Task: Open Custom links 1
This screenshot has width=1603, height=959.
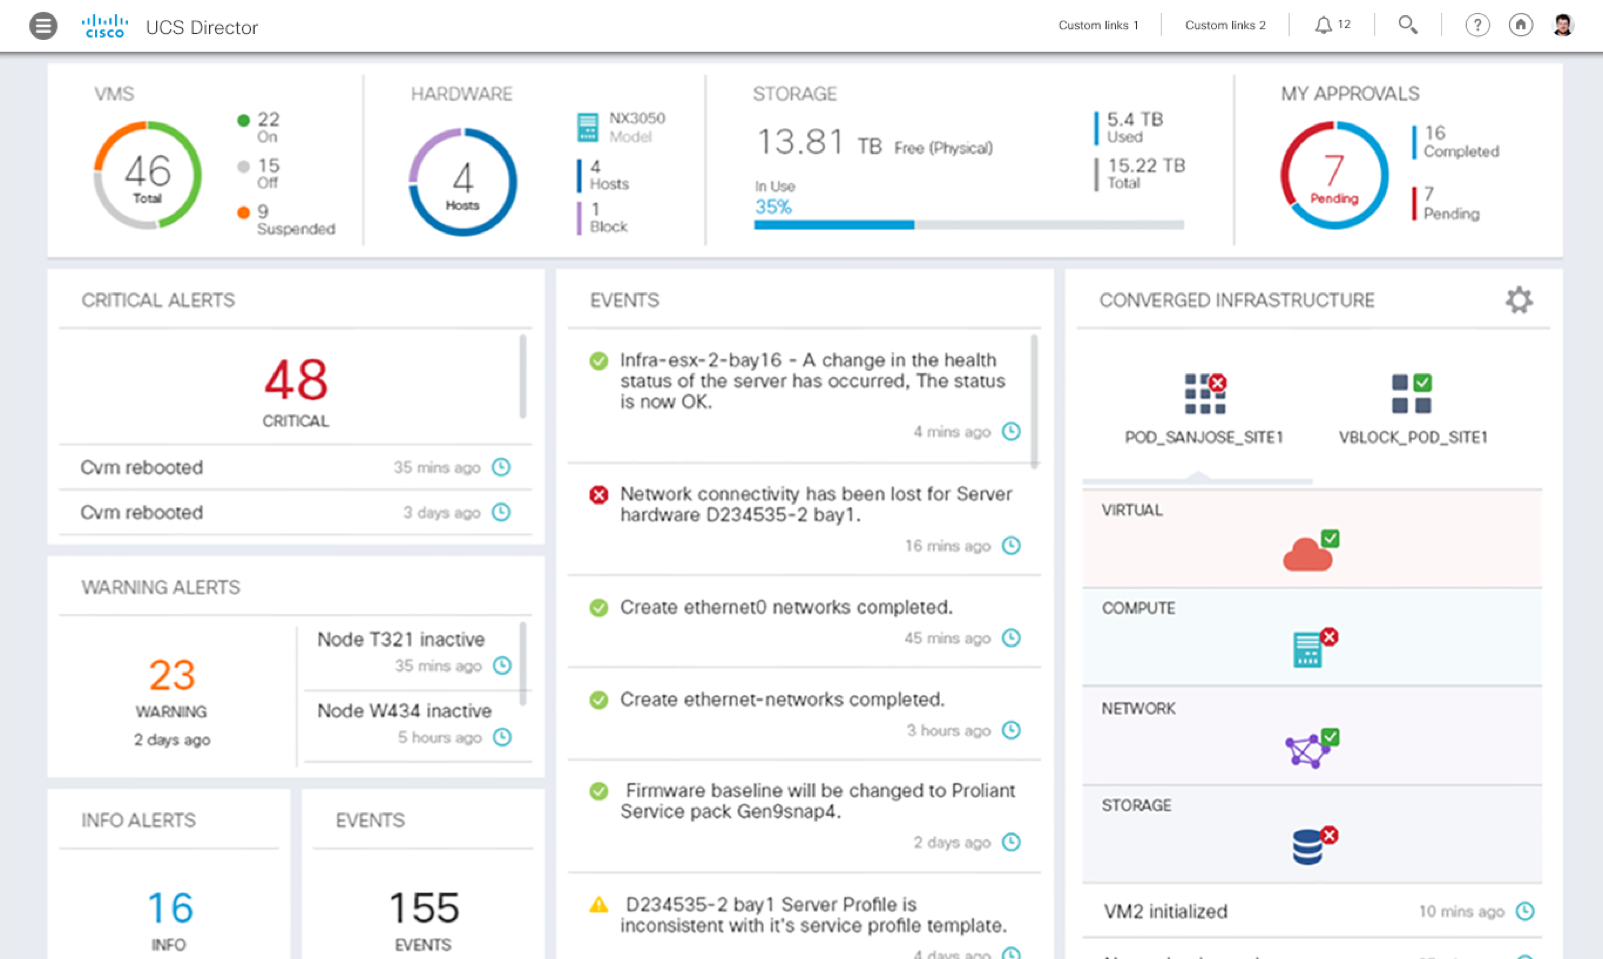Action: [x=1098, y=25]
